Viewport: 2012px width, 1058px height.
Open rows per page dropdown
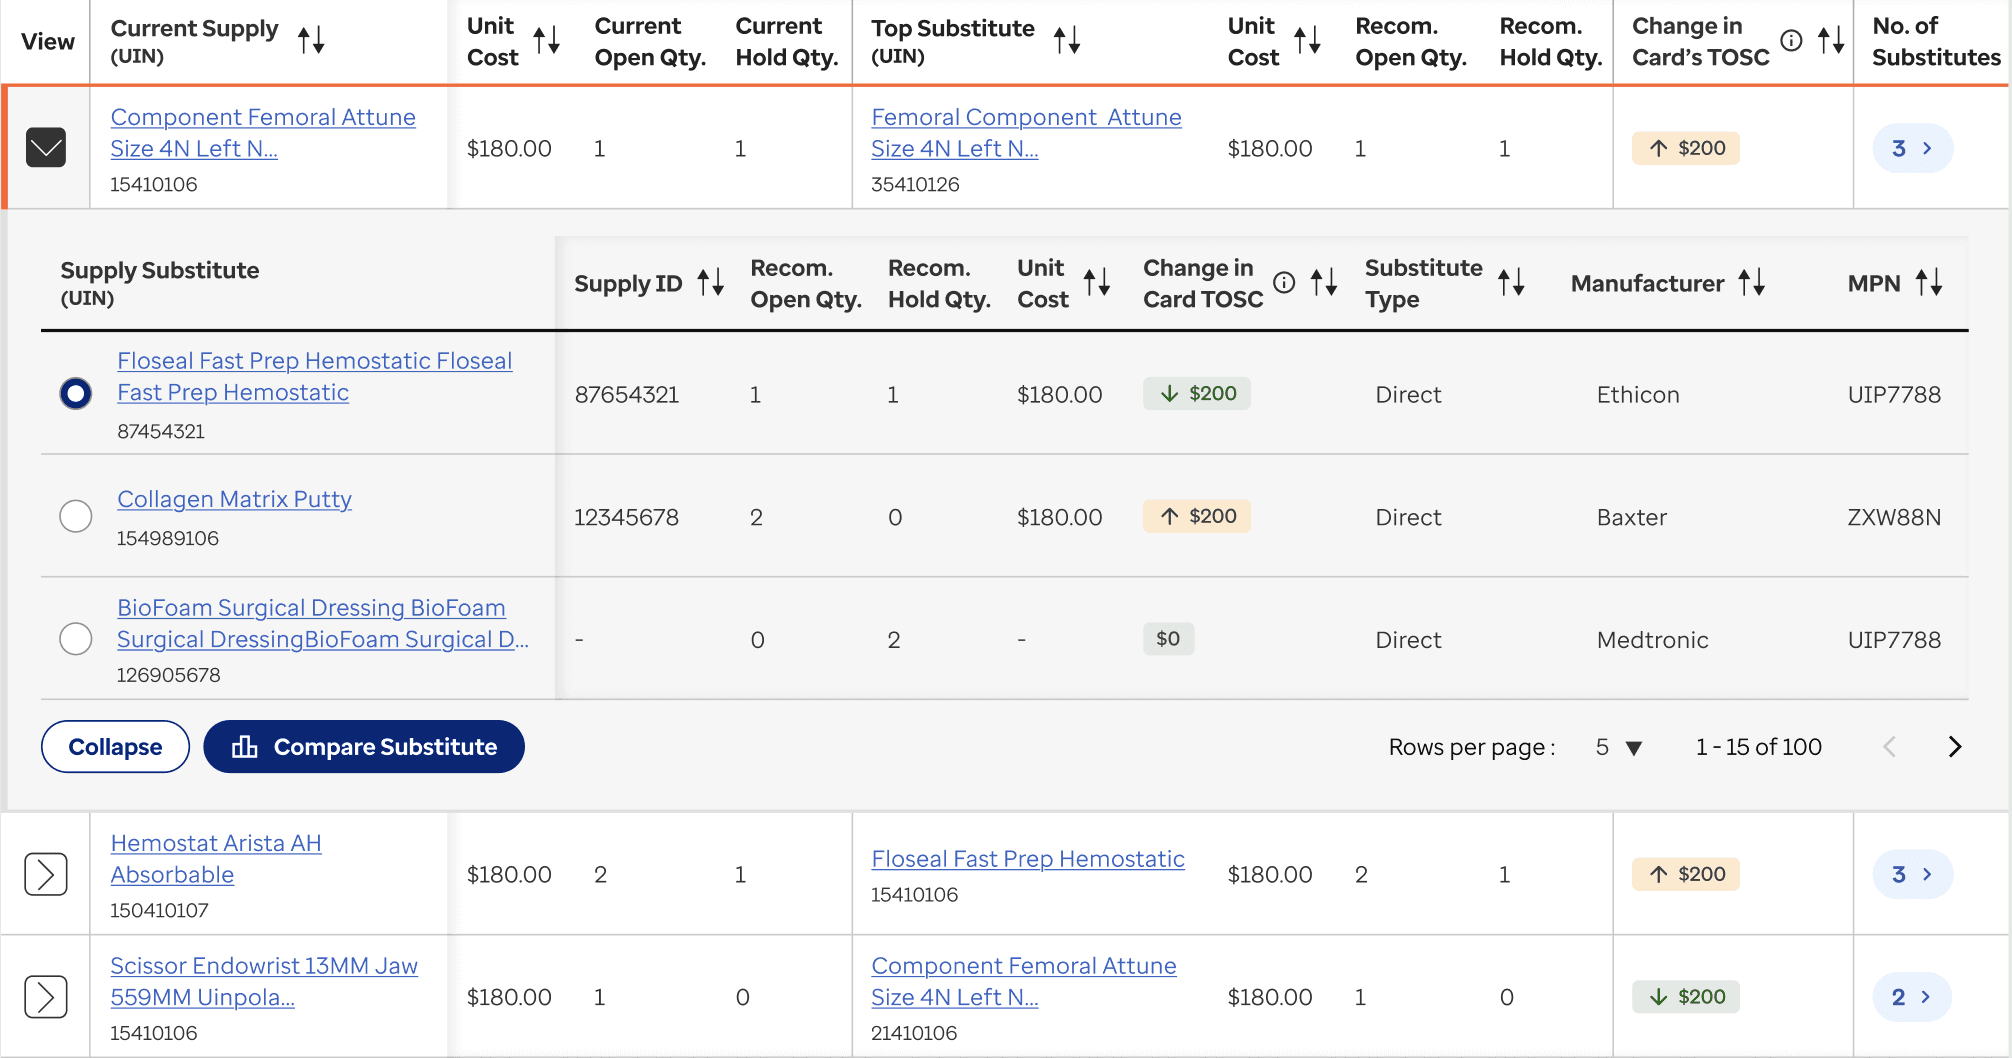[1619, 747]
